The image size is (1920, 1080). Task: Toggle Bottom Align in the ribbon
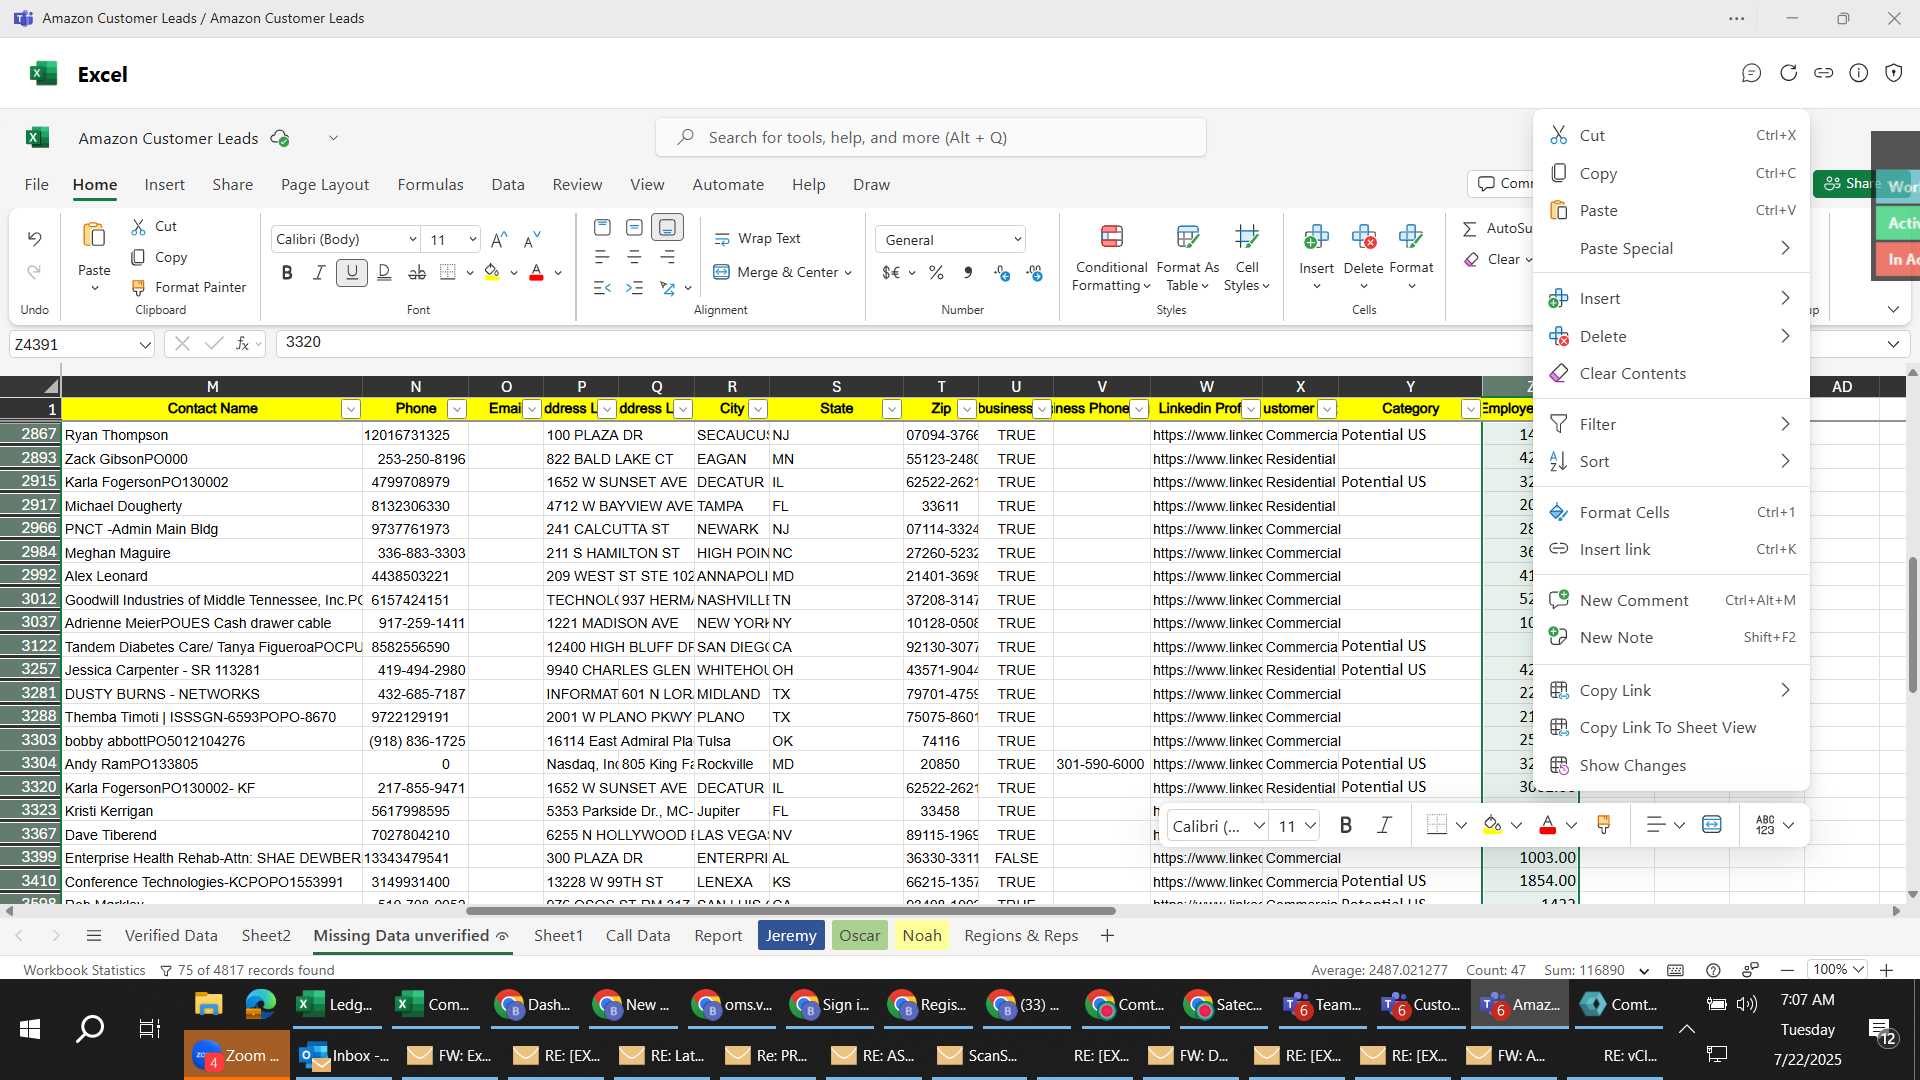click(667, 228)
